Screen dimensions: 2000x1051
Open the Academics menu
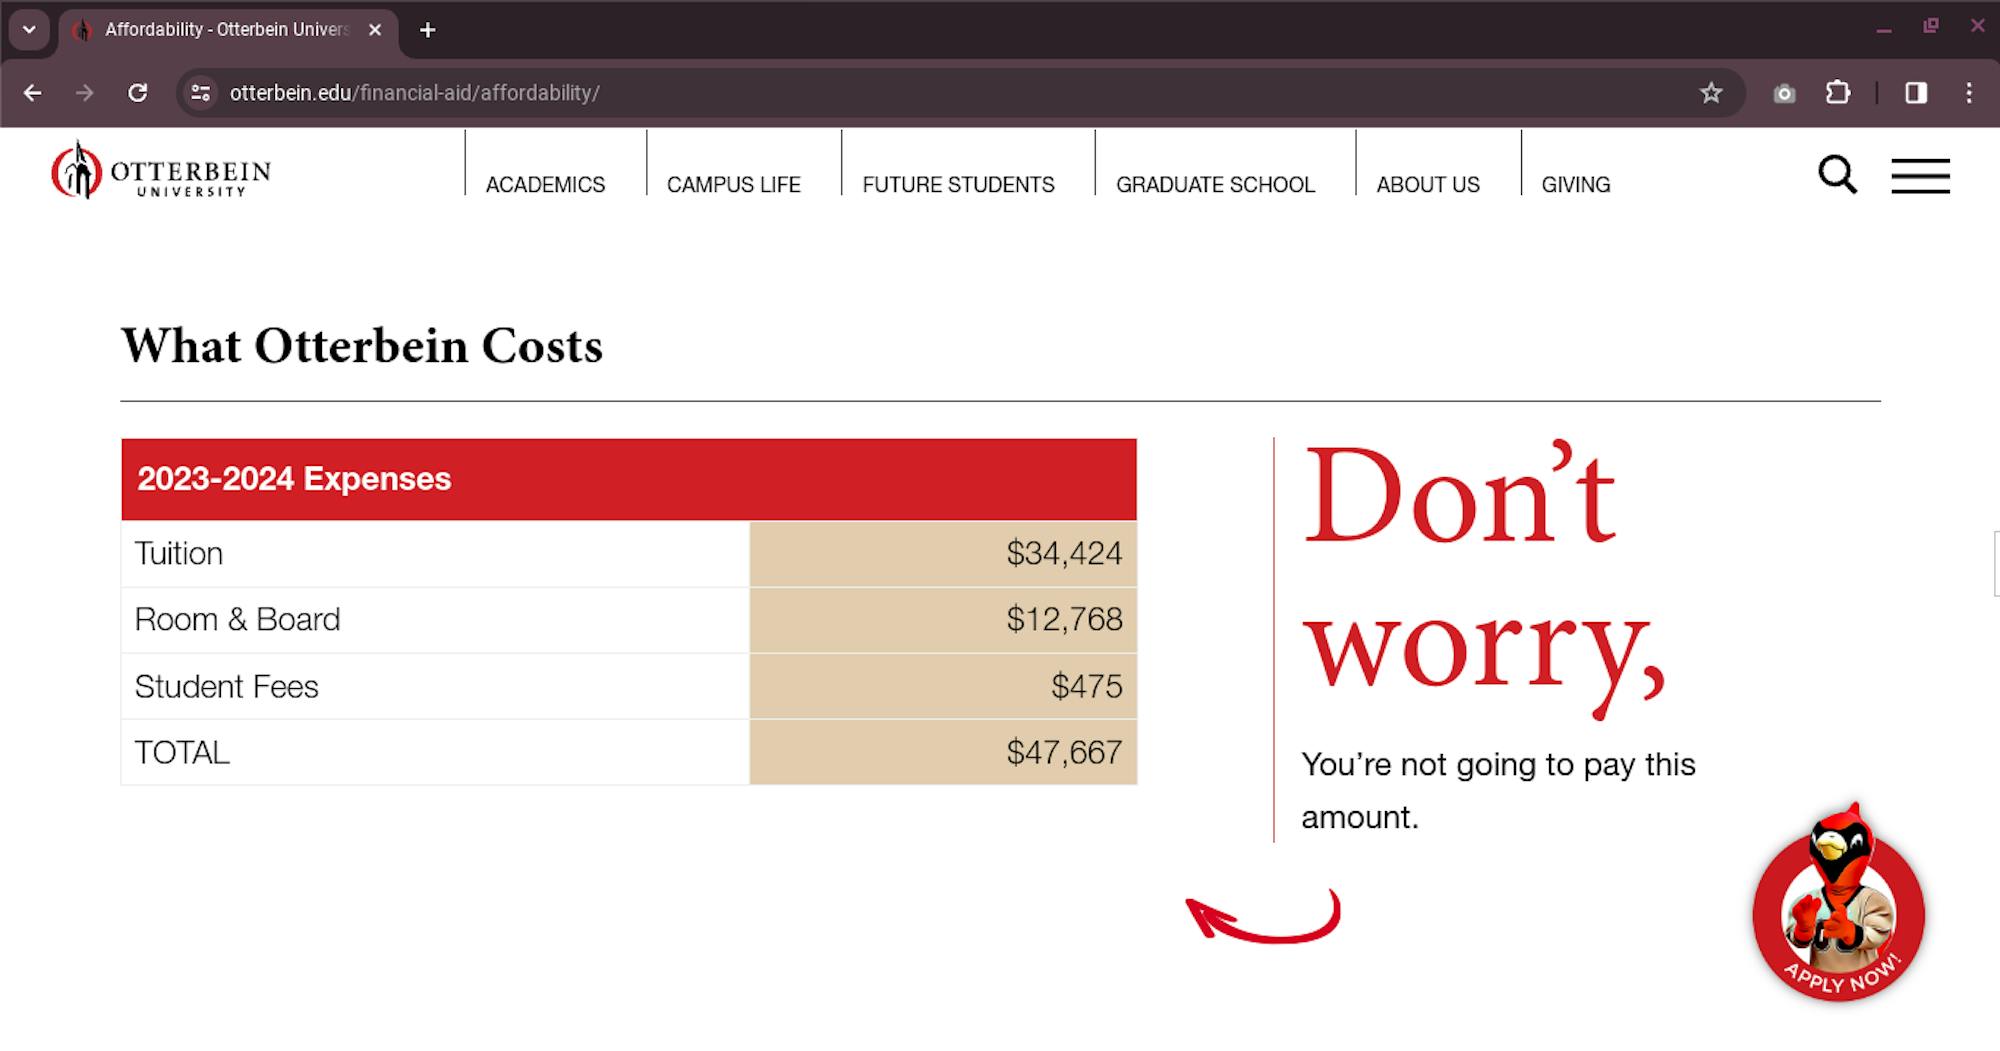pyautogui.click(x=545, y=185)
